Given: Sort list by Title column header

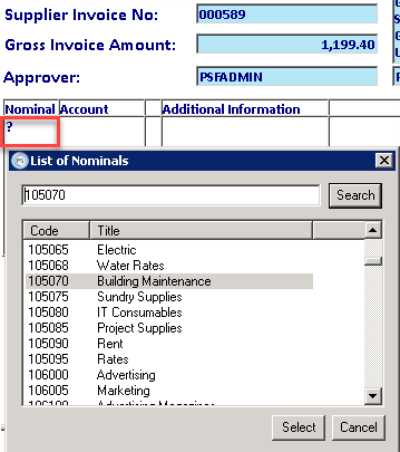Looking at the screenshot, I should tap(201, 231).
